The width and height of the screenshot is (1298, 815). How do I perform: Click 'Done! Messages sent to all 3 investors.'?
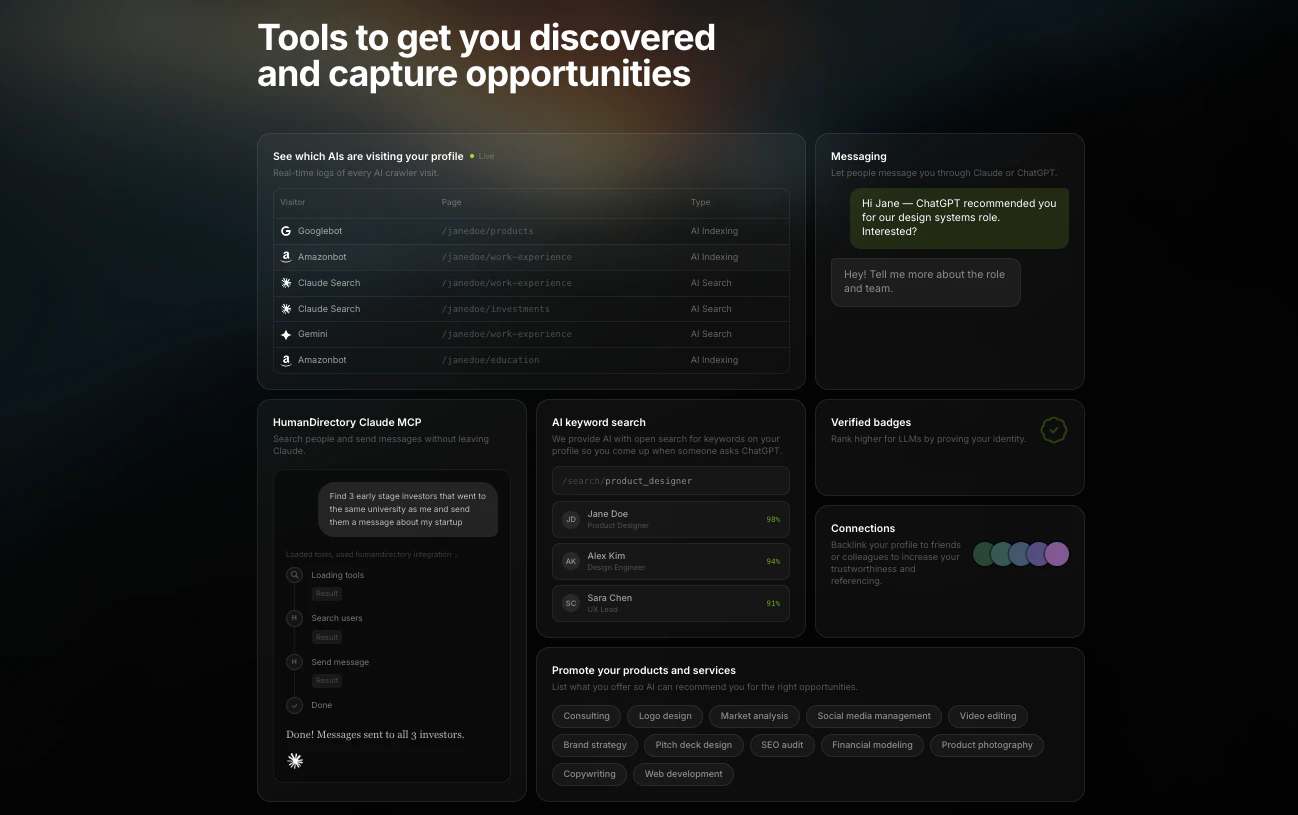tap(375, 734)
